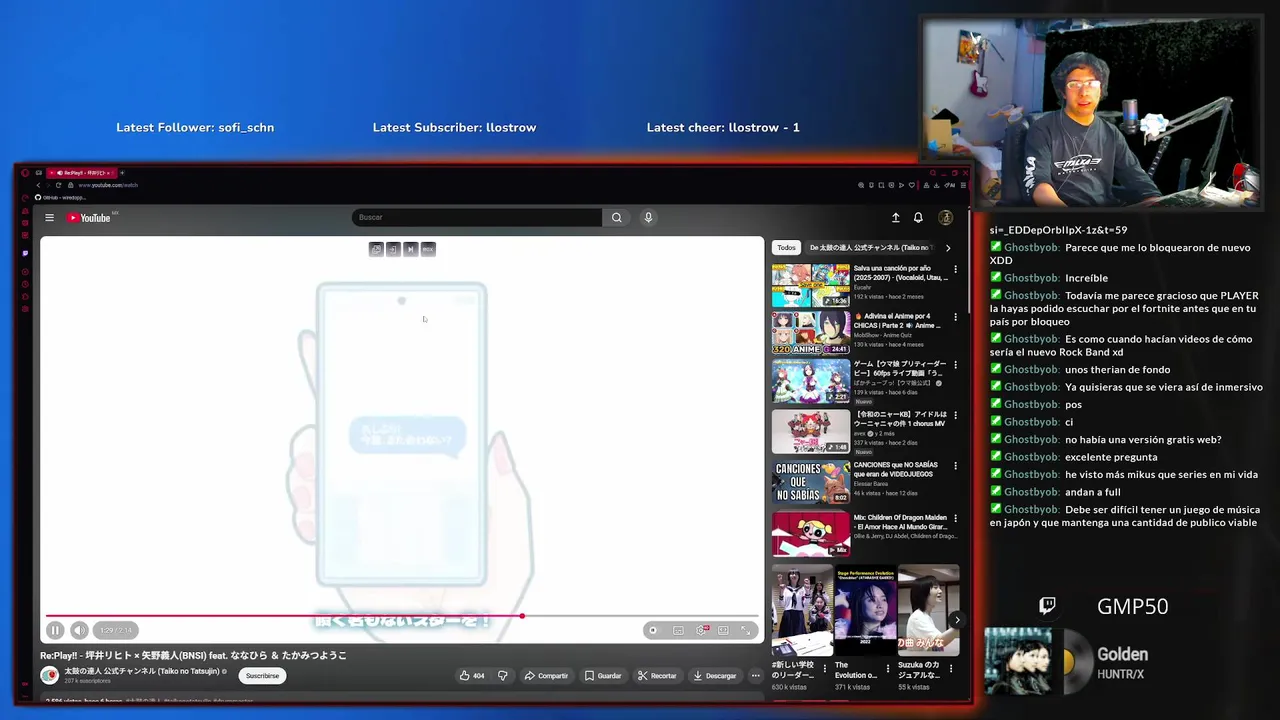Open the account avatar menu
This screenshot has height=720, width=1280.
point(945,217)
